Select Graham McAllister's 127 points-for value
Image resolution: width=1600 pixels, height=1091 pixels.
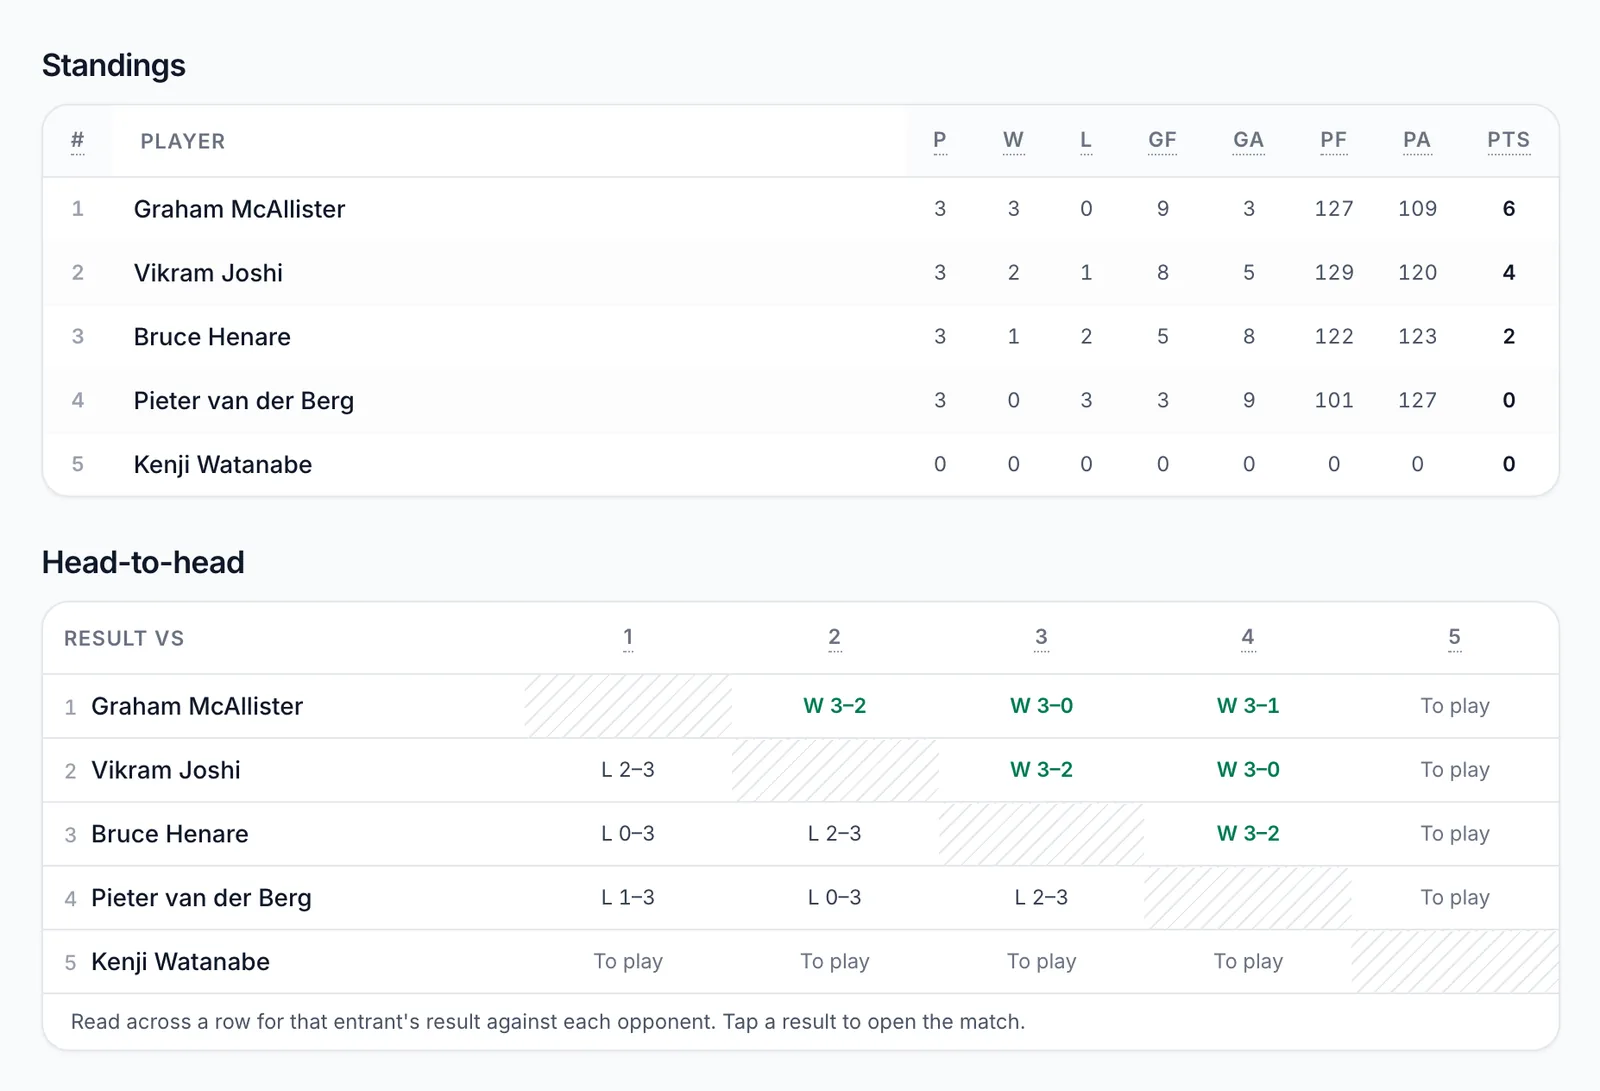1334,209
